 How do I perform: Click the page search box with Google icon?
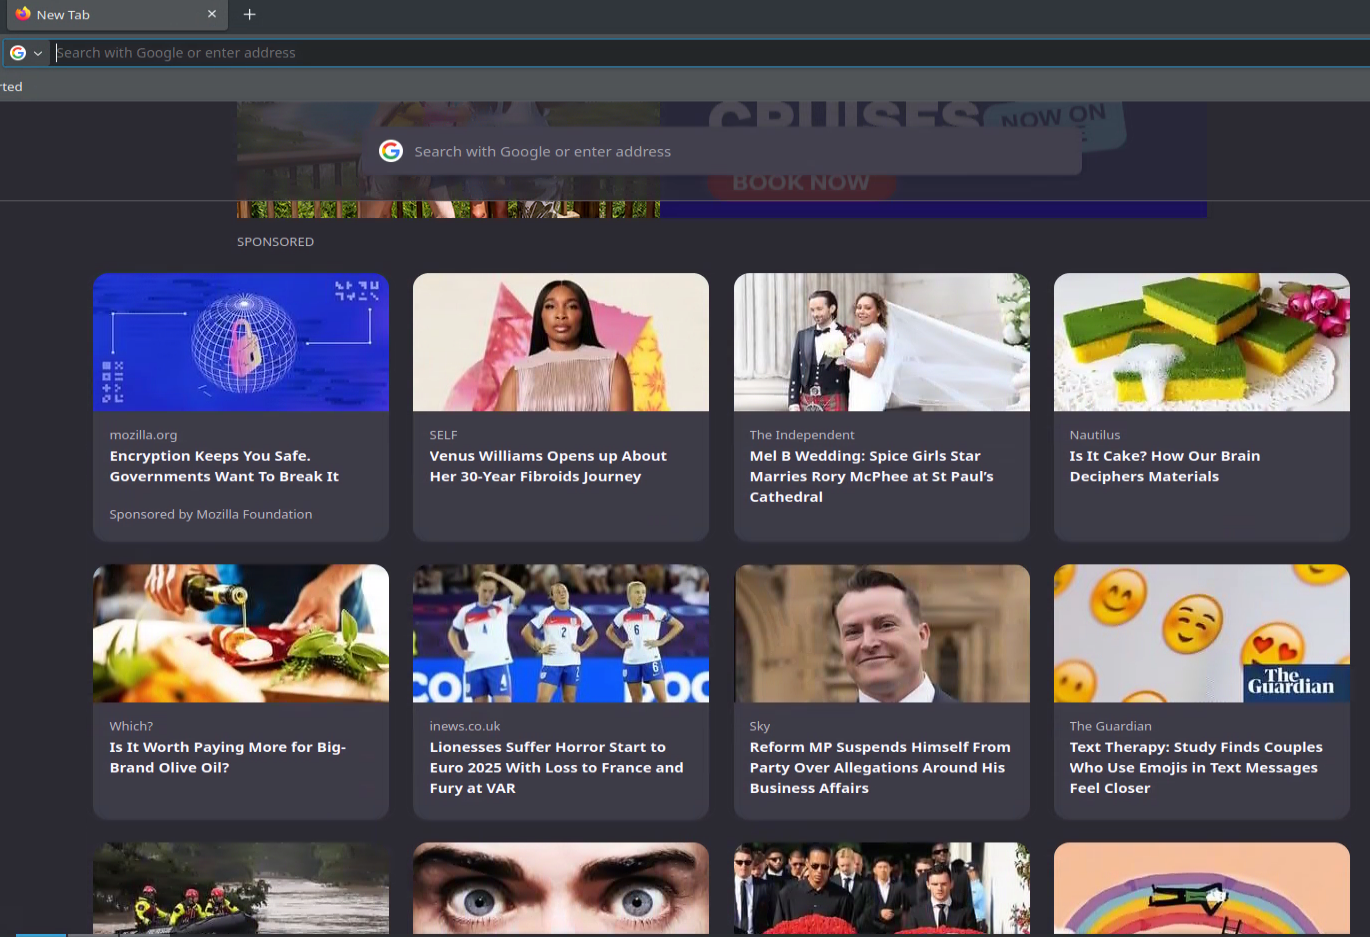[721, 151]
